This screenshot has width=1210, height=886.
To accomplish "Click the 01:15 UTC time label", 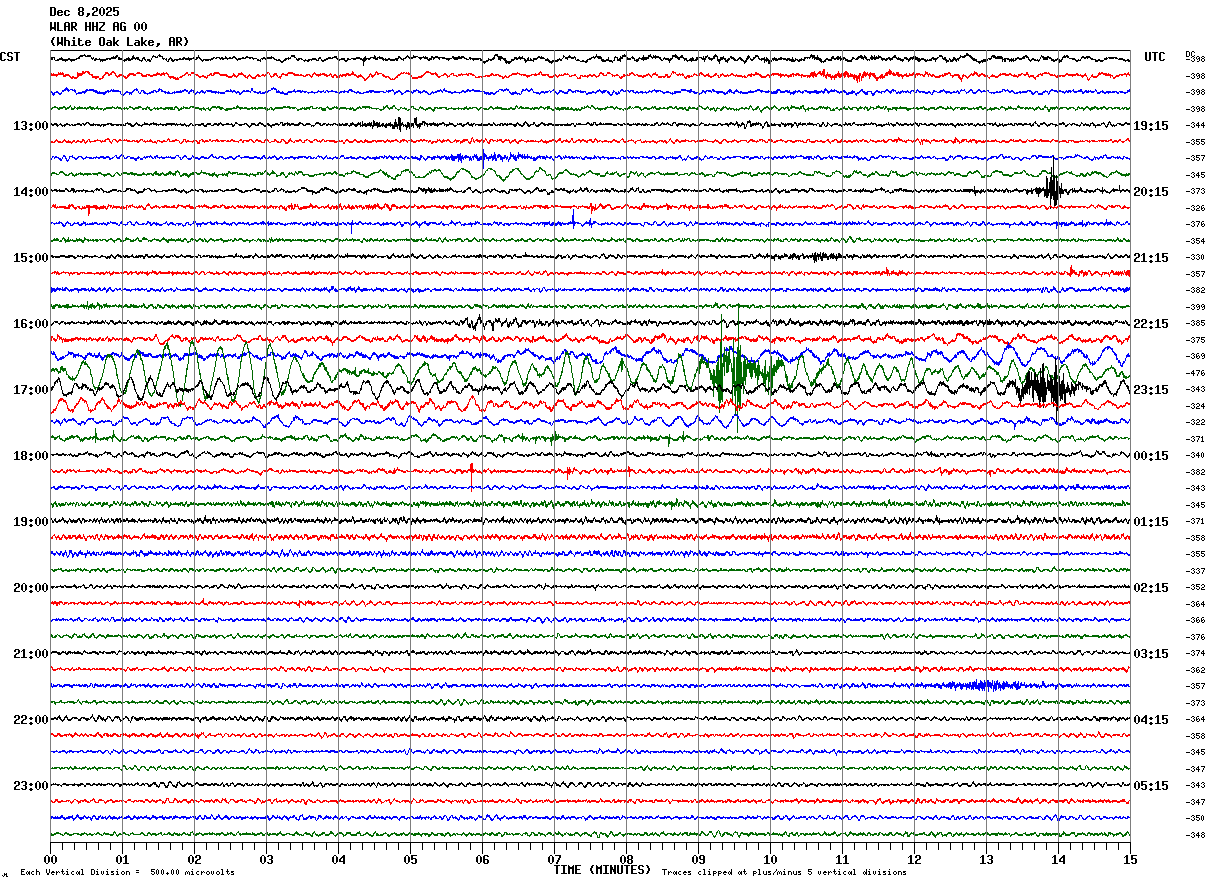I will tap(1151, 522).
